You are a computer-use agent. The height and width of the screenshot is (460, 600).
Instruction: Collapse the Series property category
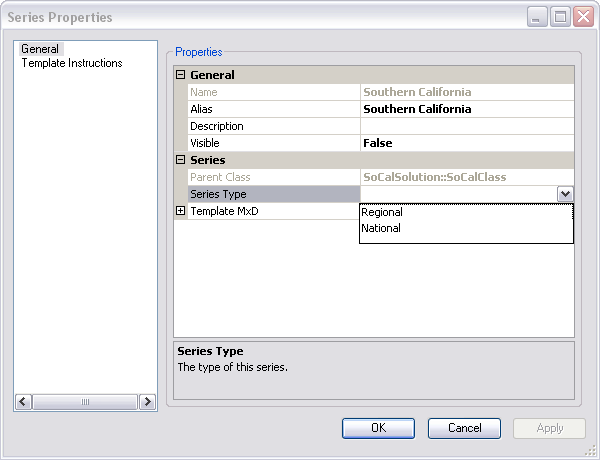181,160
